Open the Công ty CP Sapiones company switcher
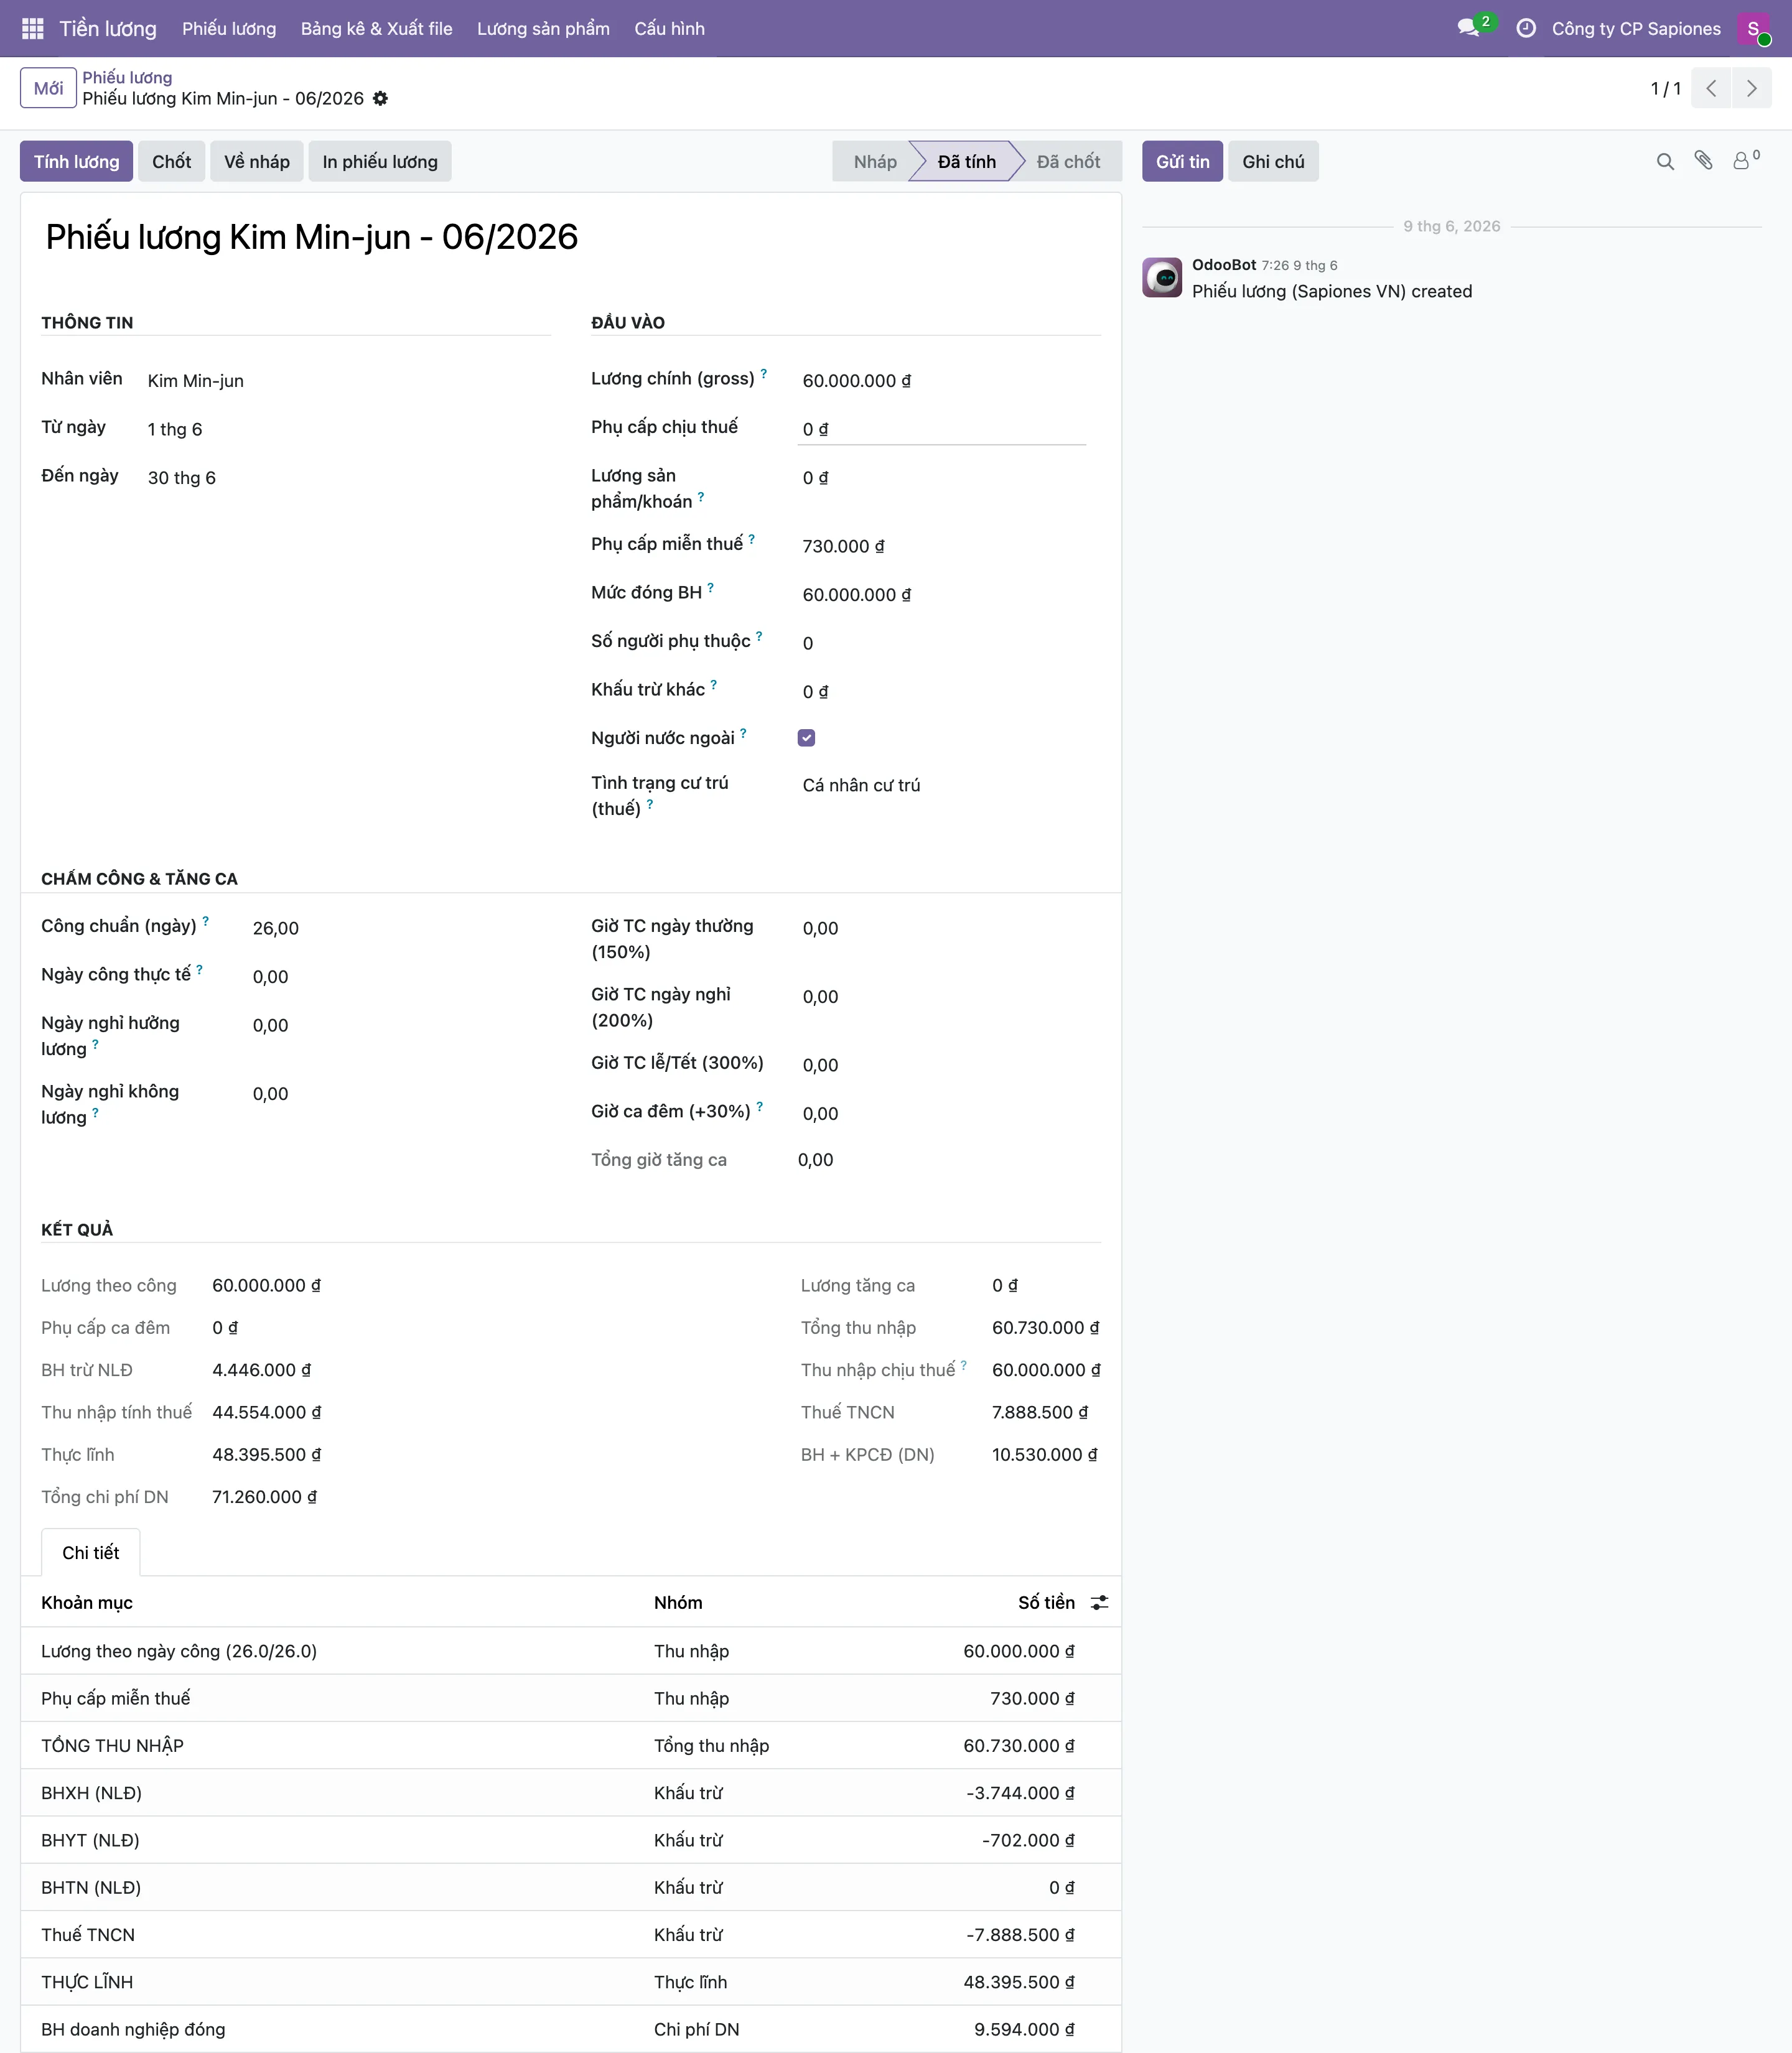 click(1636, 28)
